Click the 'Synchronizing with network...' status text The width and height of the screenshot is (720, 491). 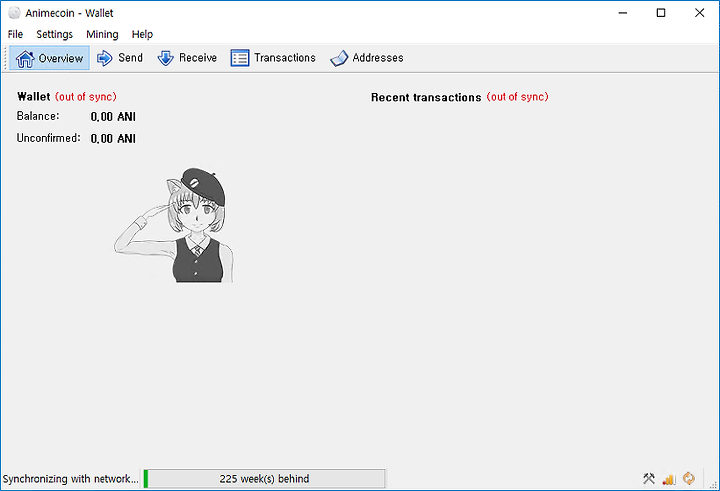pos(70,479)
